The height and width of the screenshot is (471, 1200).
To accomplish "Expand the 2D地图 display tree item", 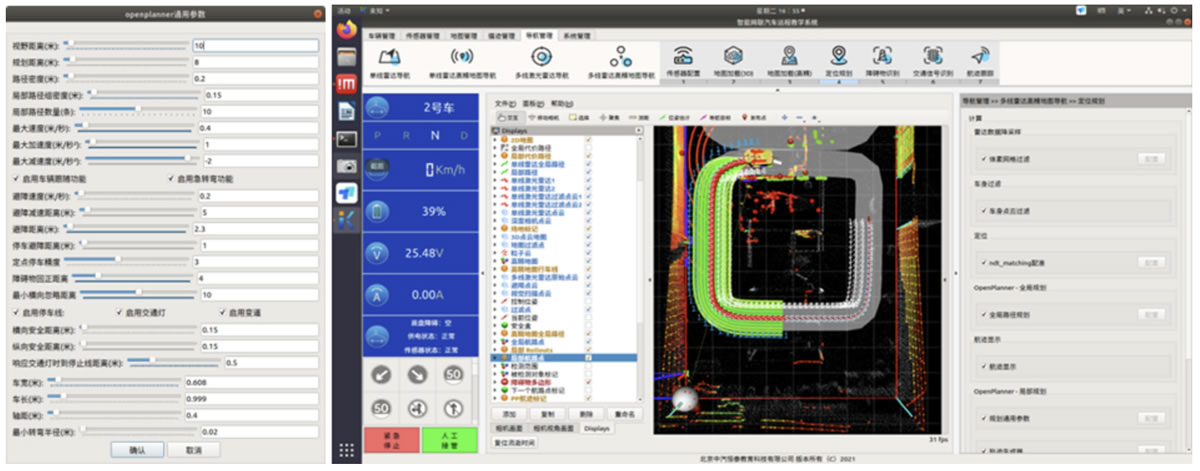I will 496,139.
